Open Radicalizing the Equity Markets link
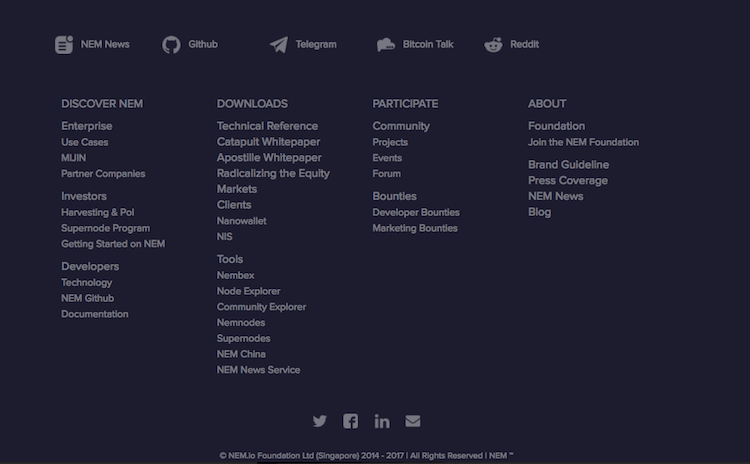 coord(273,181)
